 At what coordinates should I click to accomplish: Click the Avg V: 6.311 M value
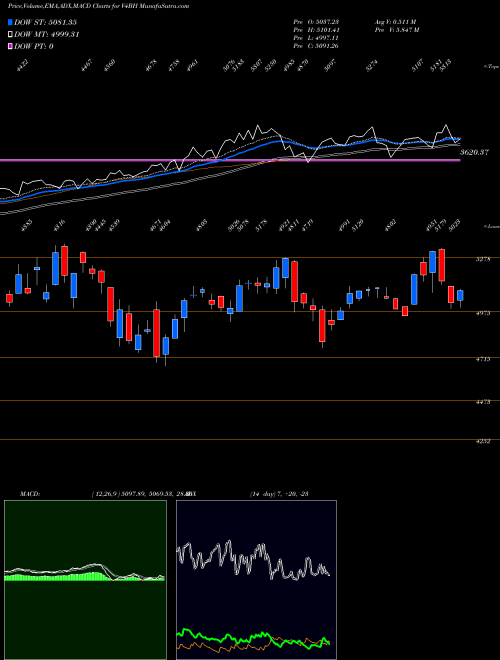click(x=396, y=22)
